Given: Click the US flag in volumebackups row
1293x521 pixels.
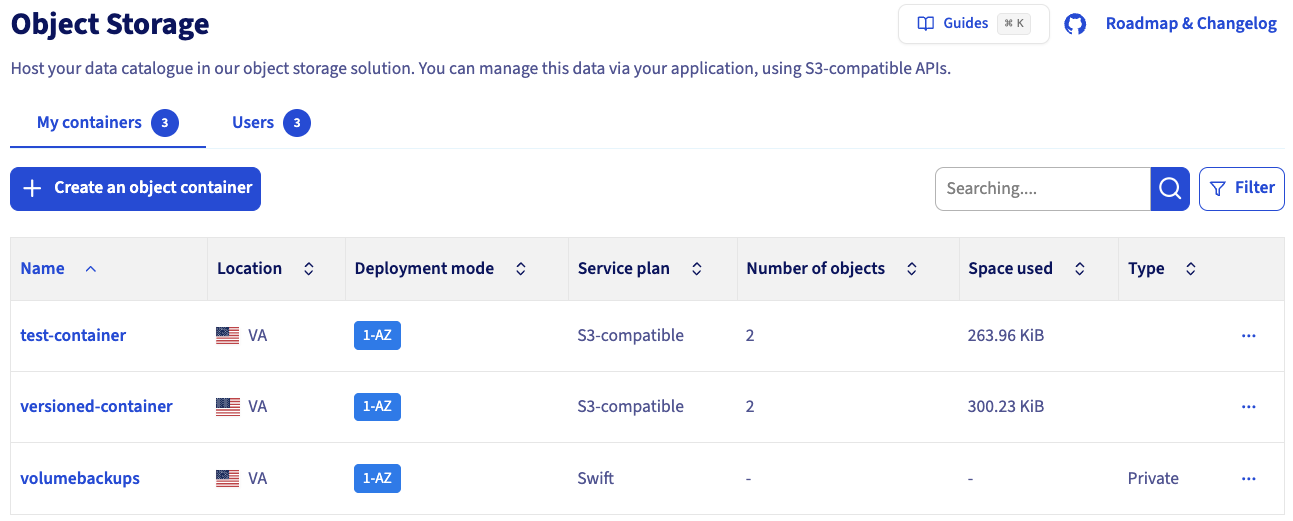Looking at the screenshot, I should coord(227,479).
